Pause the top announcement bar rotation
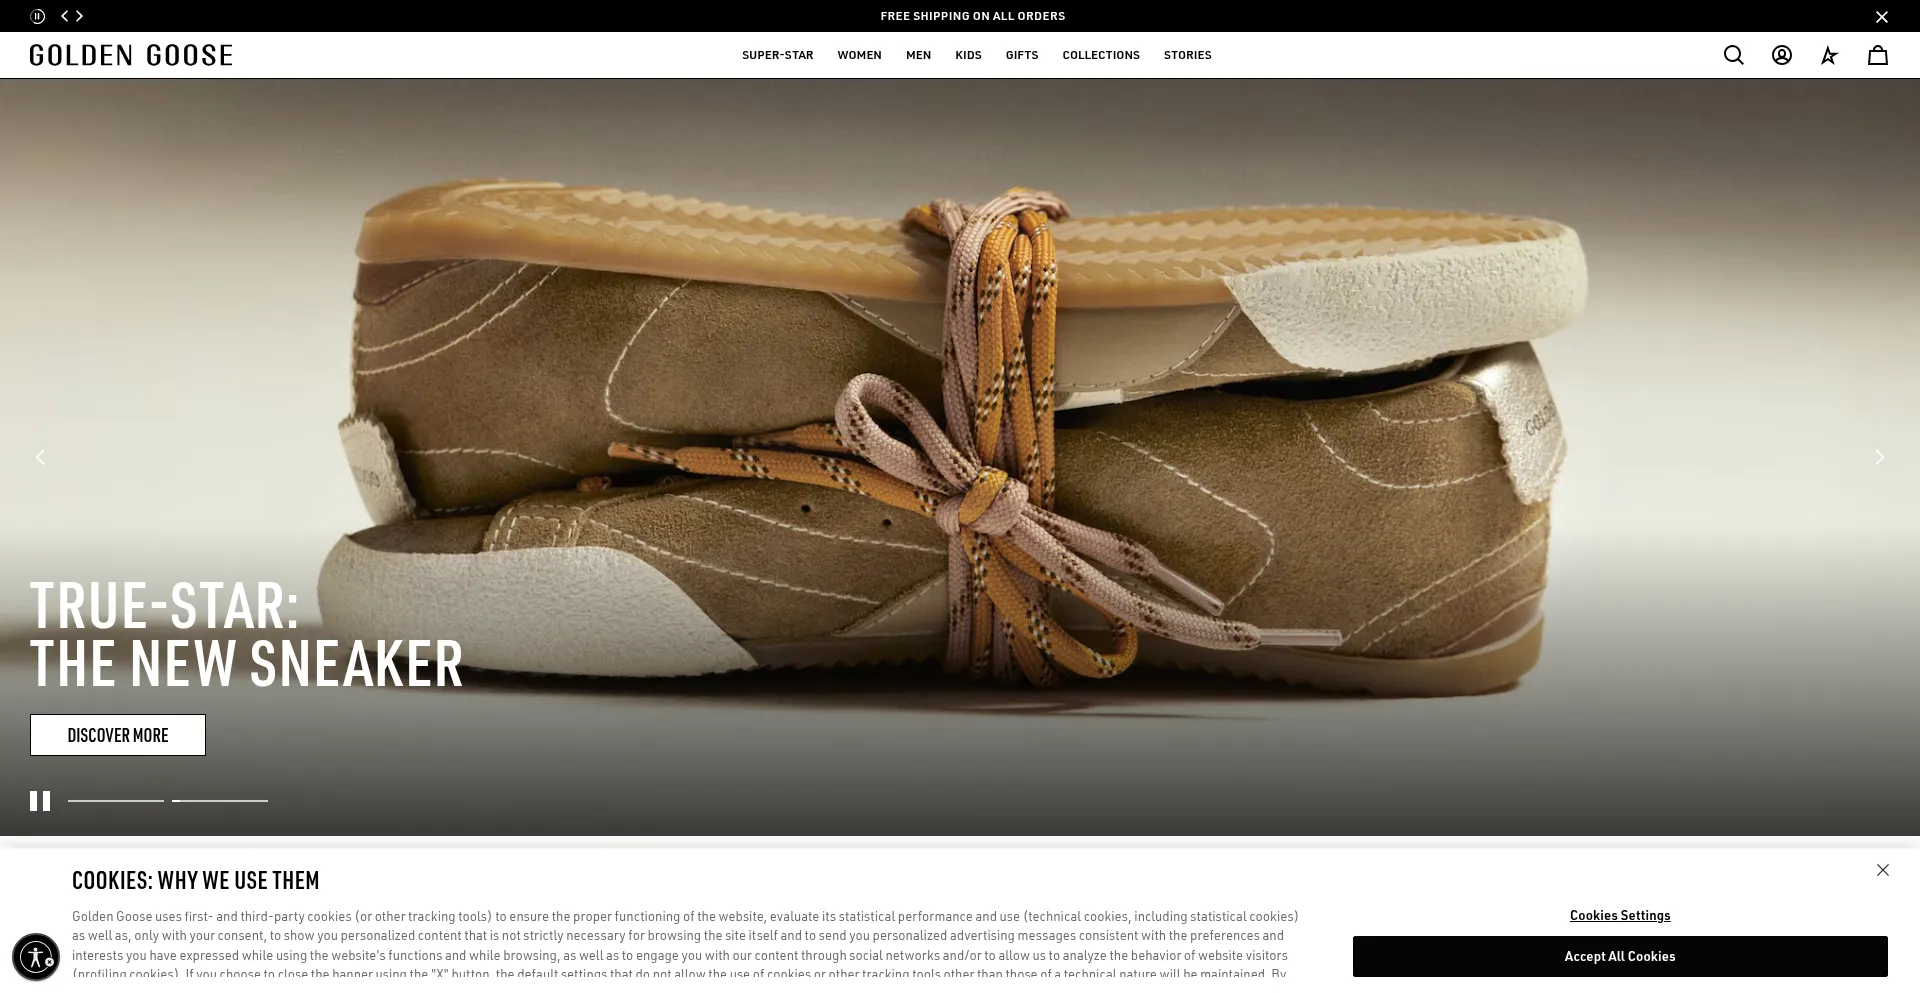 (38, 16)
